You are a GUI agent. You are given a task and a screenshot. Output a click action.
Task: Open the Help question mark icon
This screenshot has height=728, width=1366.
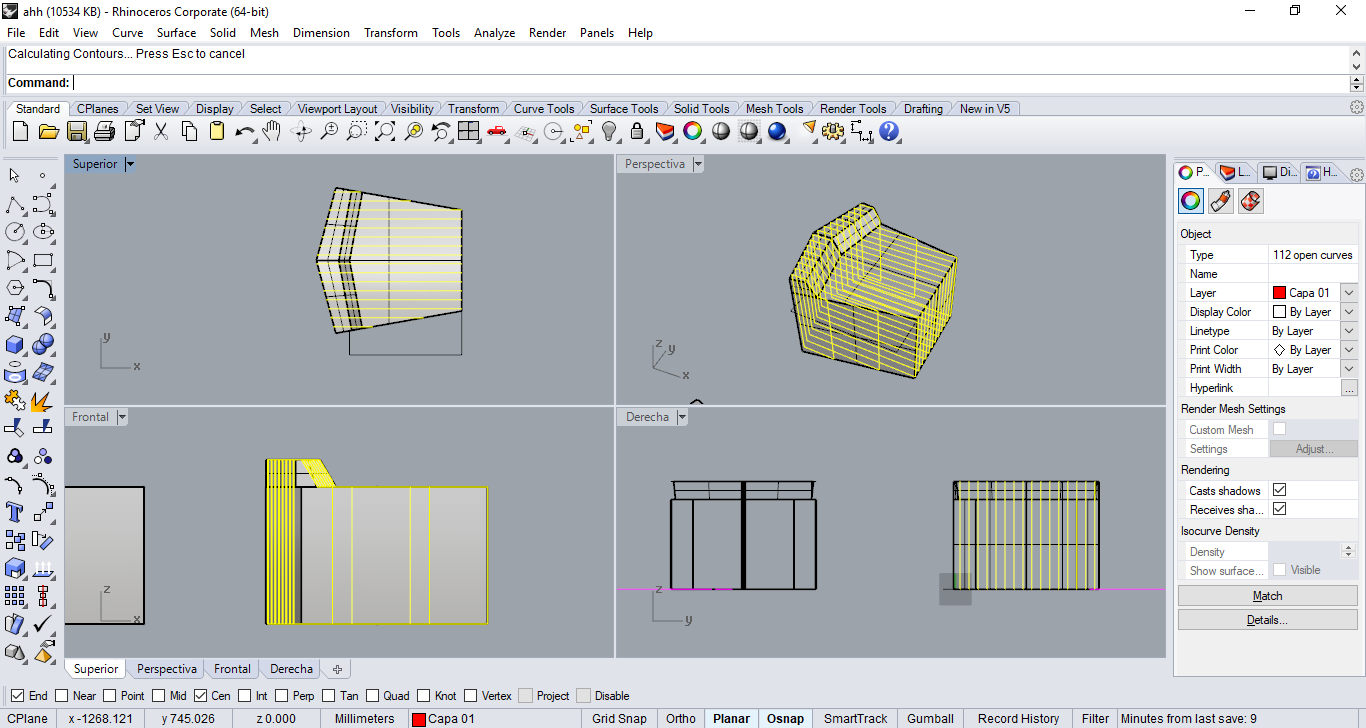pos(889,131)
